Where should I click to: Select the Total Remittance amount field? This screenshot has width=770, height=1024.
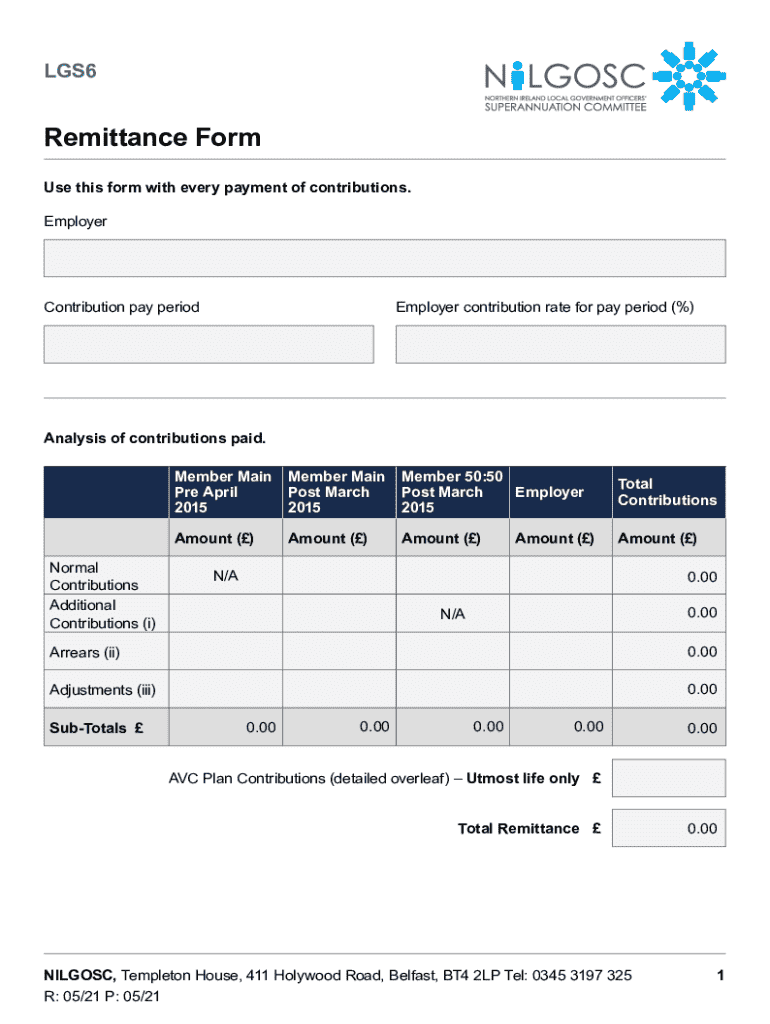click(x=668, y=828)
